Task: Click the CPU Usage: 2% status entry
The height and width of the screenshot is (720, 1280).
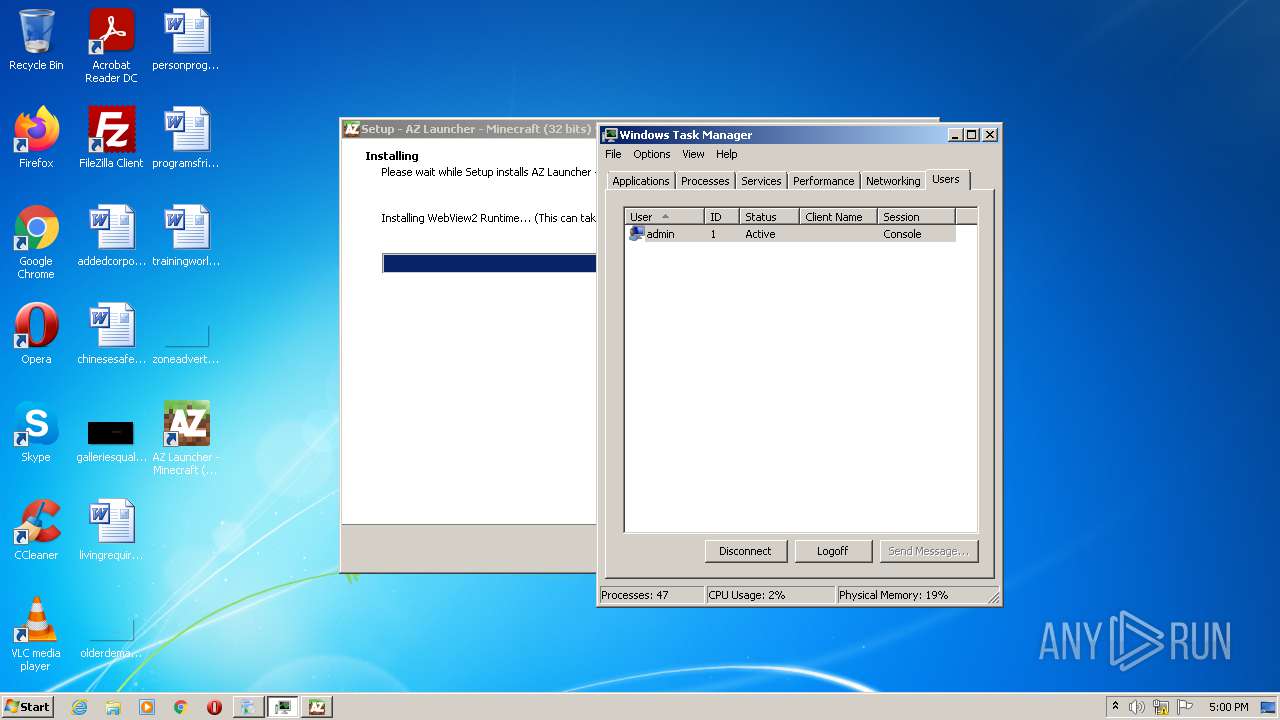Action: coord(770,595)
